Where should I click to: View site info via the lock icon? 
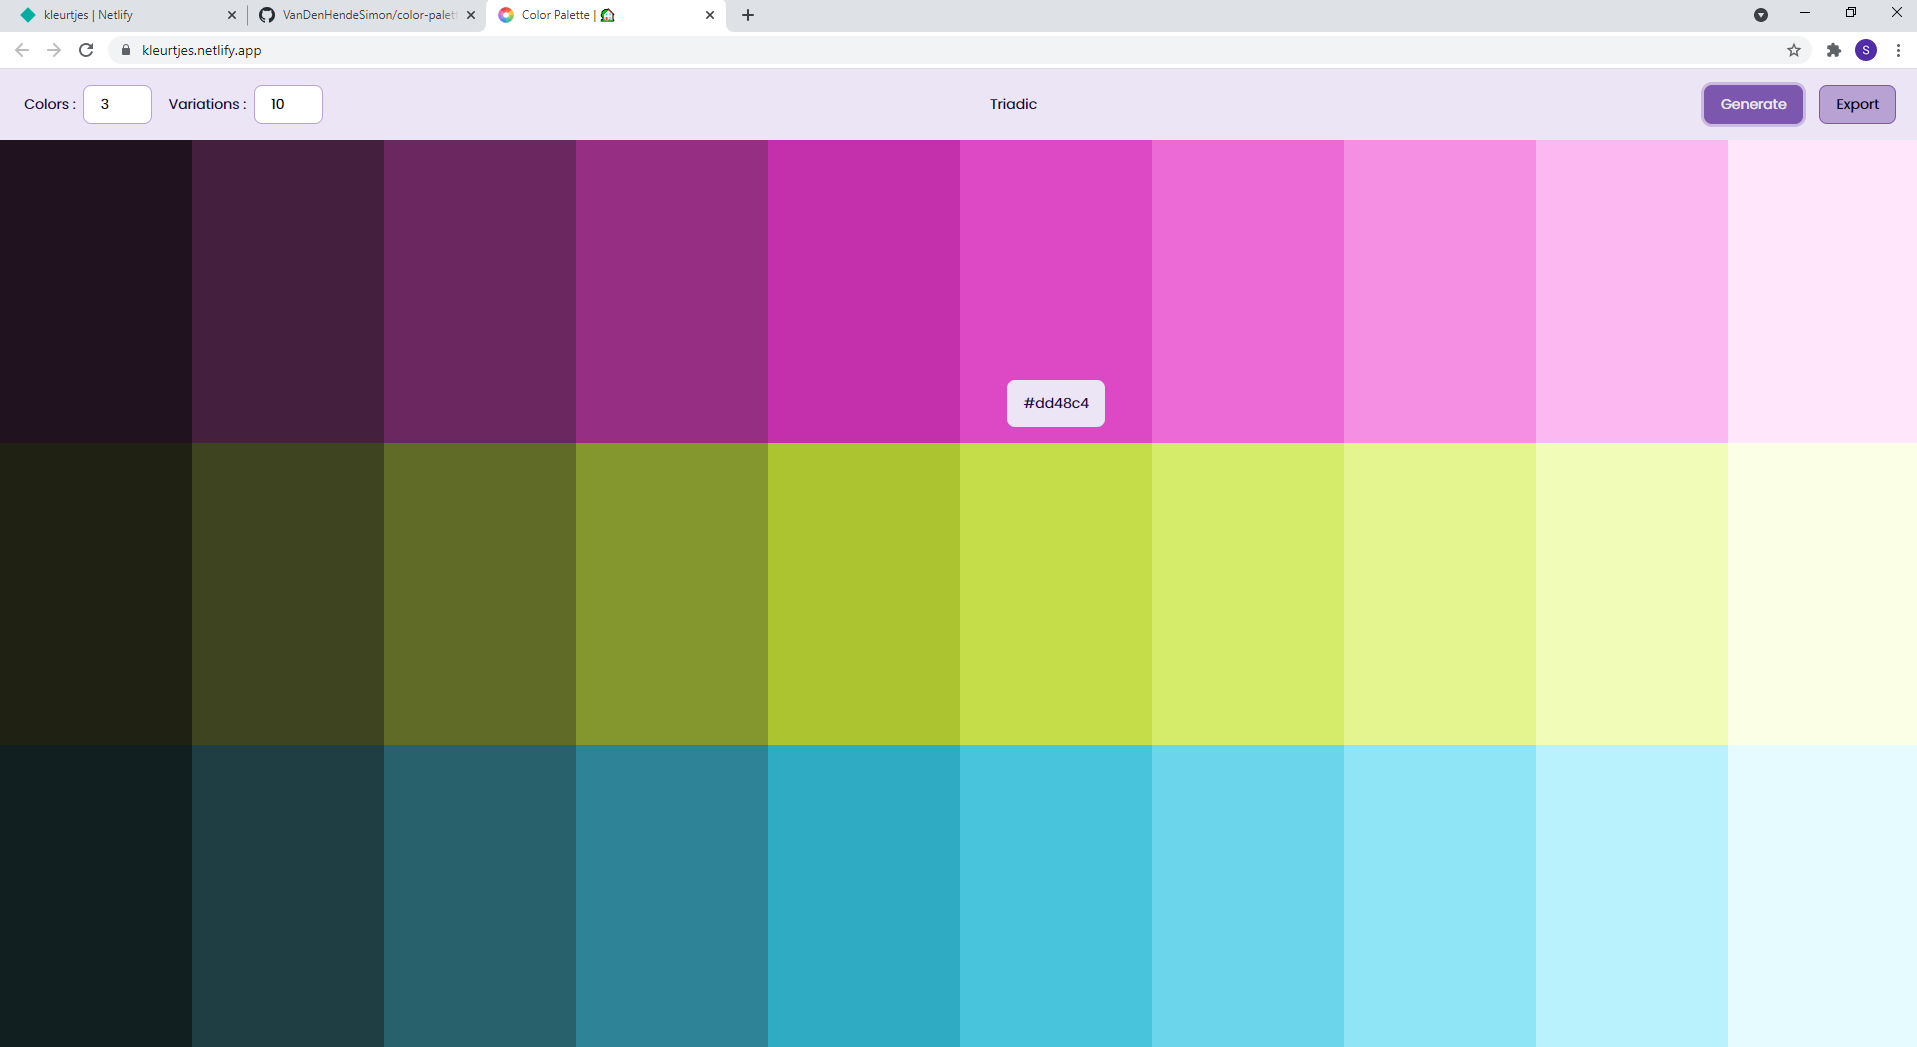pos(126,50)
